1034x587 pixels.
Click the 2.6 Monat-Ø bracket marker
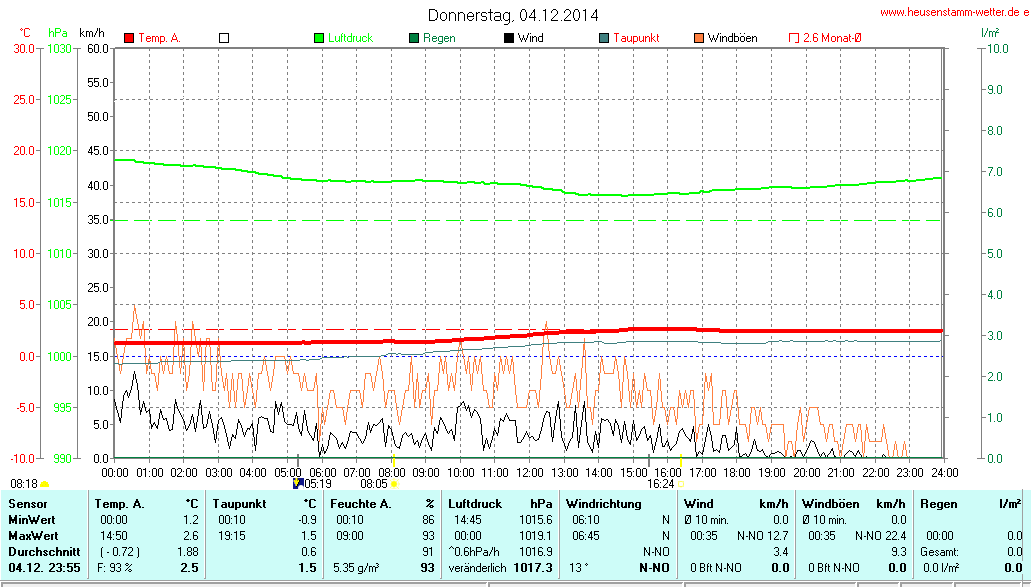pos(794,38)
